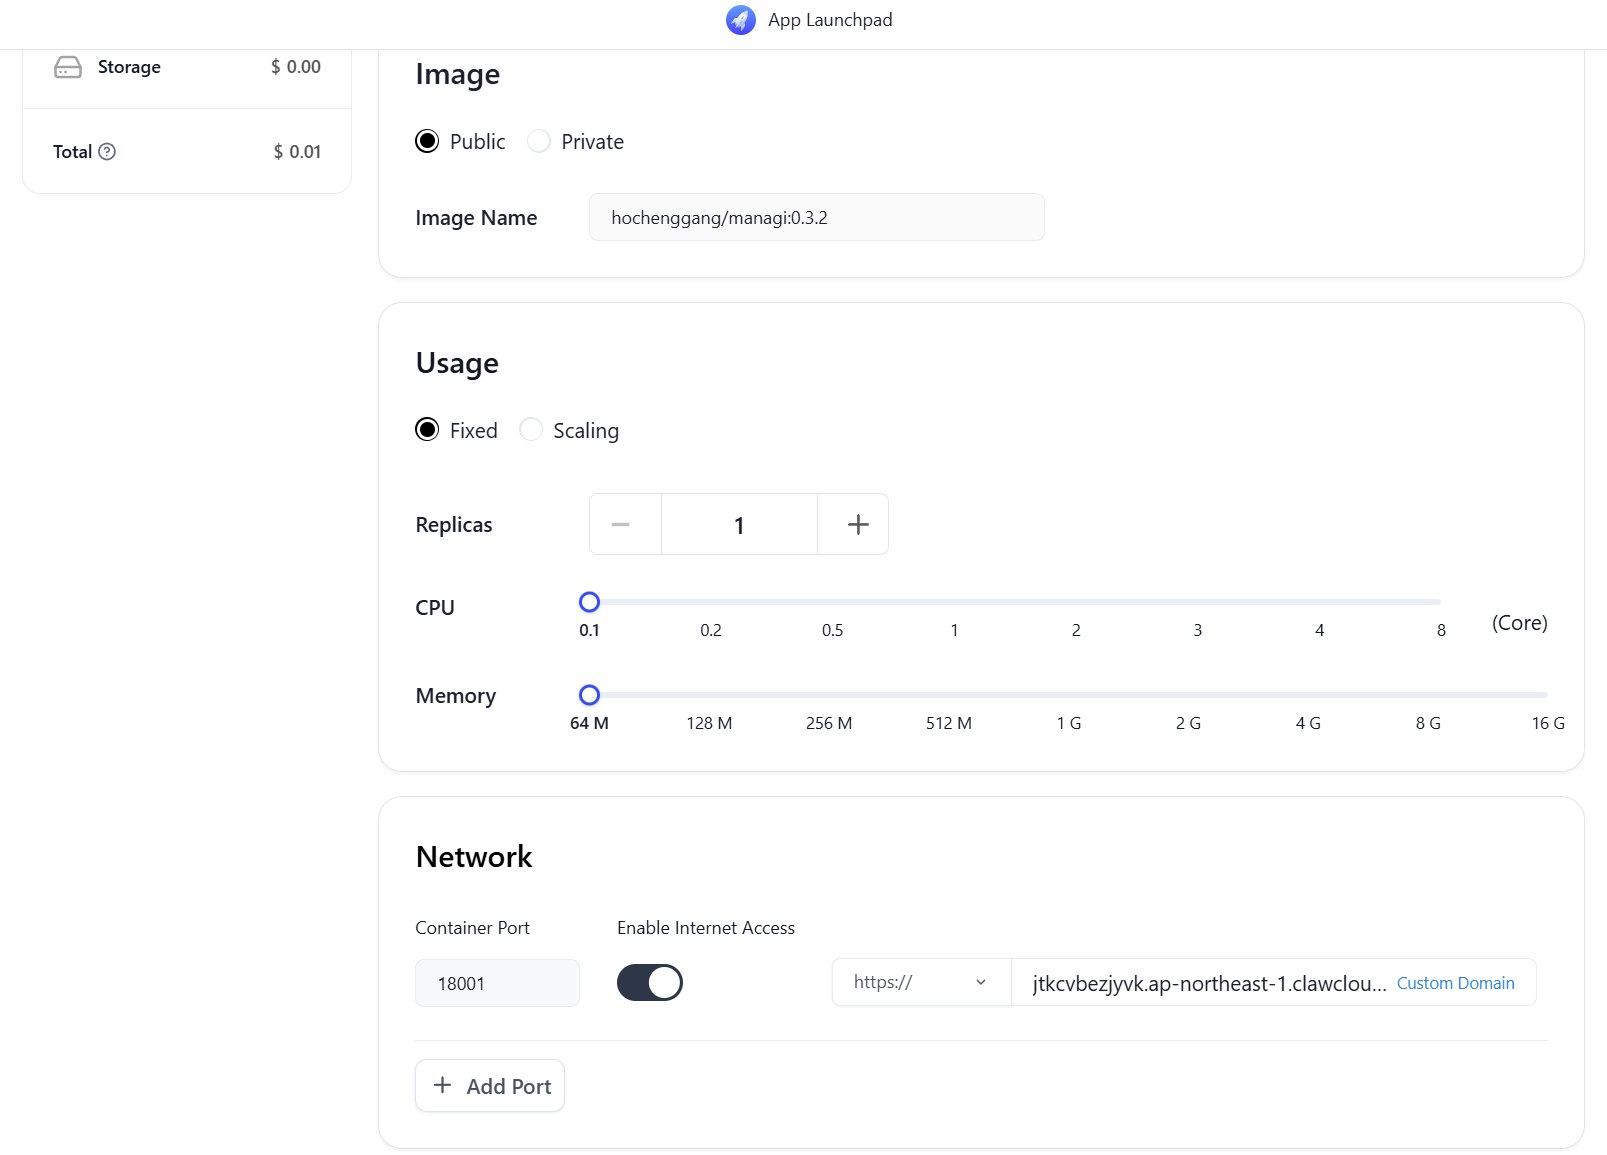Click the Memory slider handle
The image size is (1607, 1155).
point(589,695)
